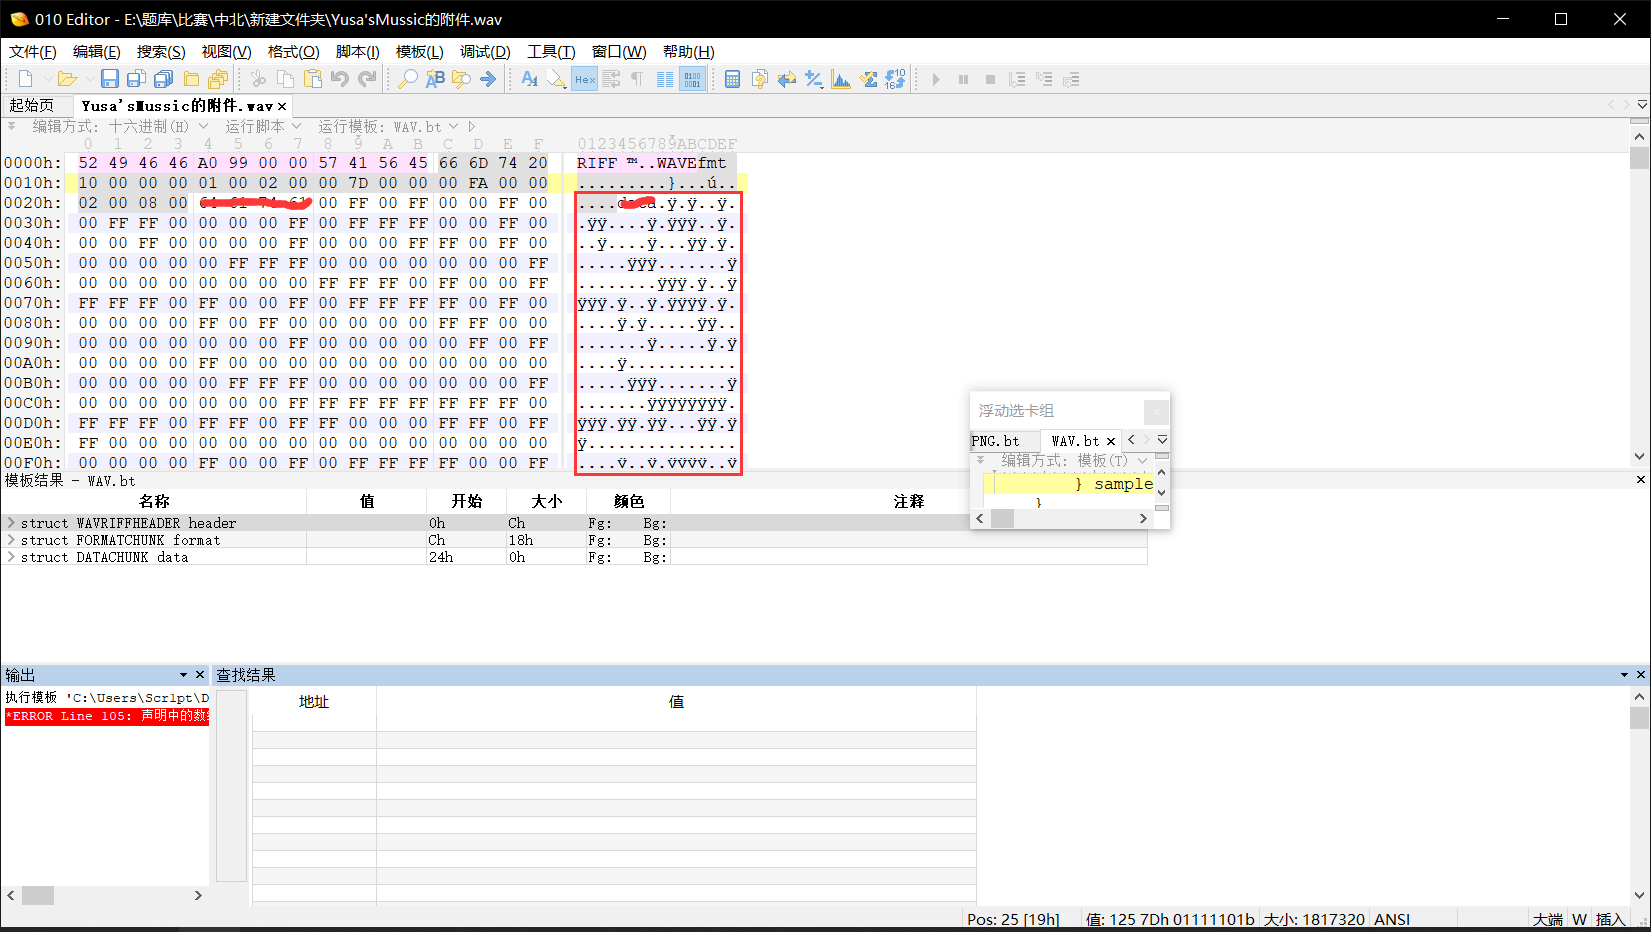Image resolution: width=1651 pixels, height=932 pixels.
Task: Toggle the Hex edit mode button
Action: coord(585,79)
